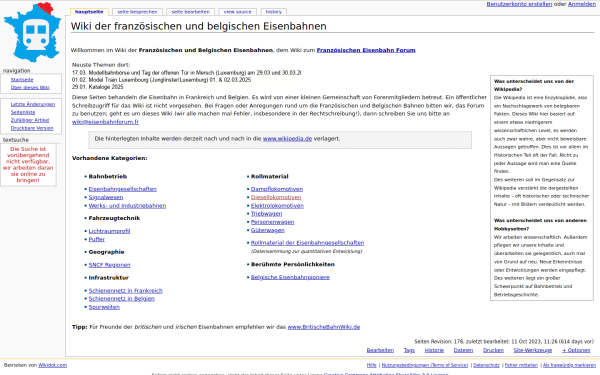Screen dimensions: 600x375
Task: Open Französischen Eisenbahn Forum link
Action: click(366, 50)
